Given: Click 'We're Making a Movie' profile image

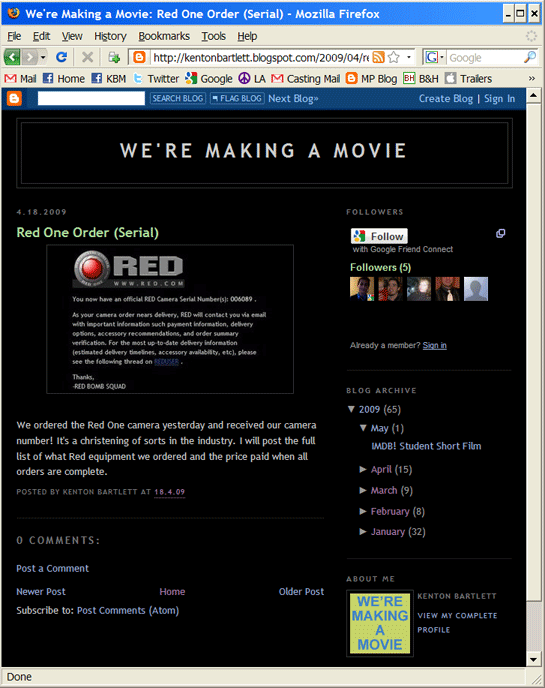Looking at the screenshot, I should [380, 623].
